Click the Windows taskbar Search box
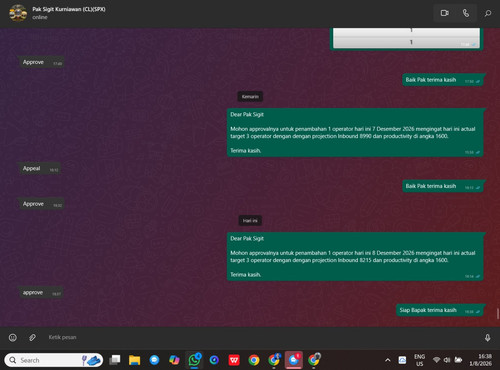The image size is (500, 370). (x=54, y=360)
